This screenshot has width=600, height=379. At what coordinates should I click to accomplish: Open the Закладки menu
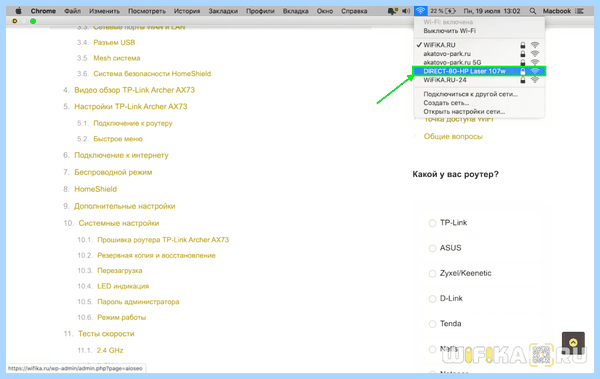[223, 11]
